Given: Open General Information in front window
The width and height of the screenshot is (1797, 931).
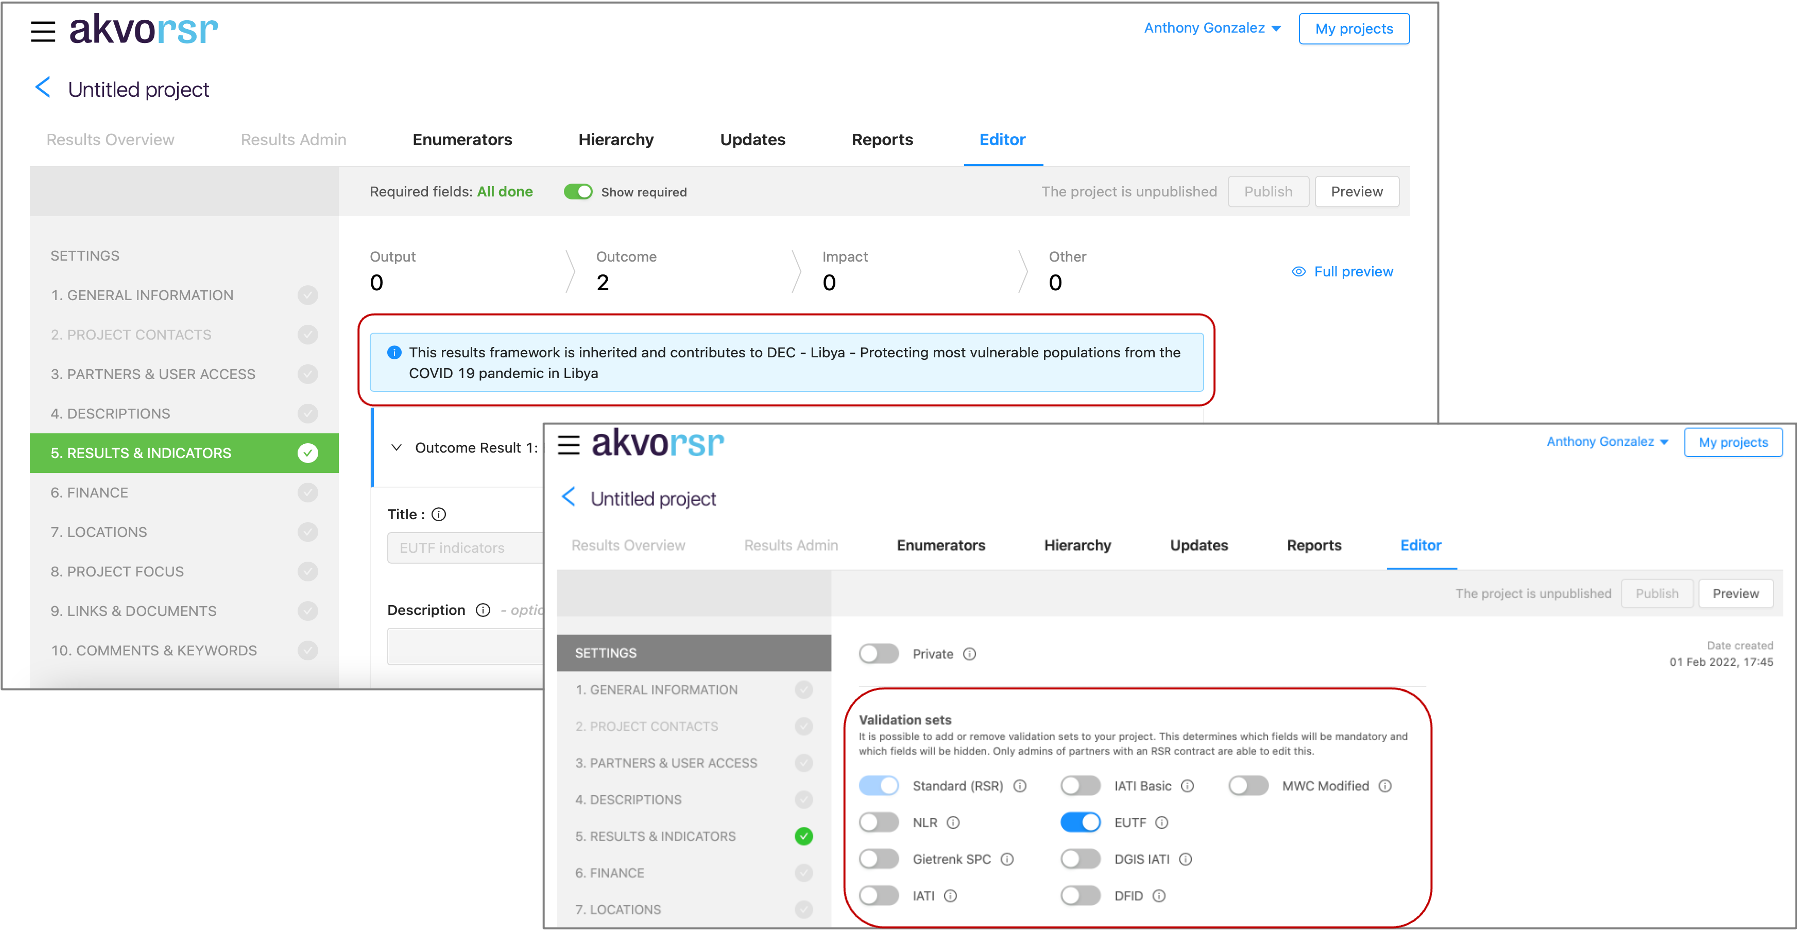Looking at the screenshot, I should pyautogui.click(x=694, y=689).
